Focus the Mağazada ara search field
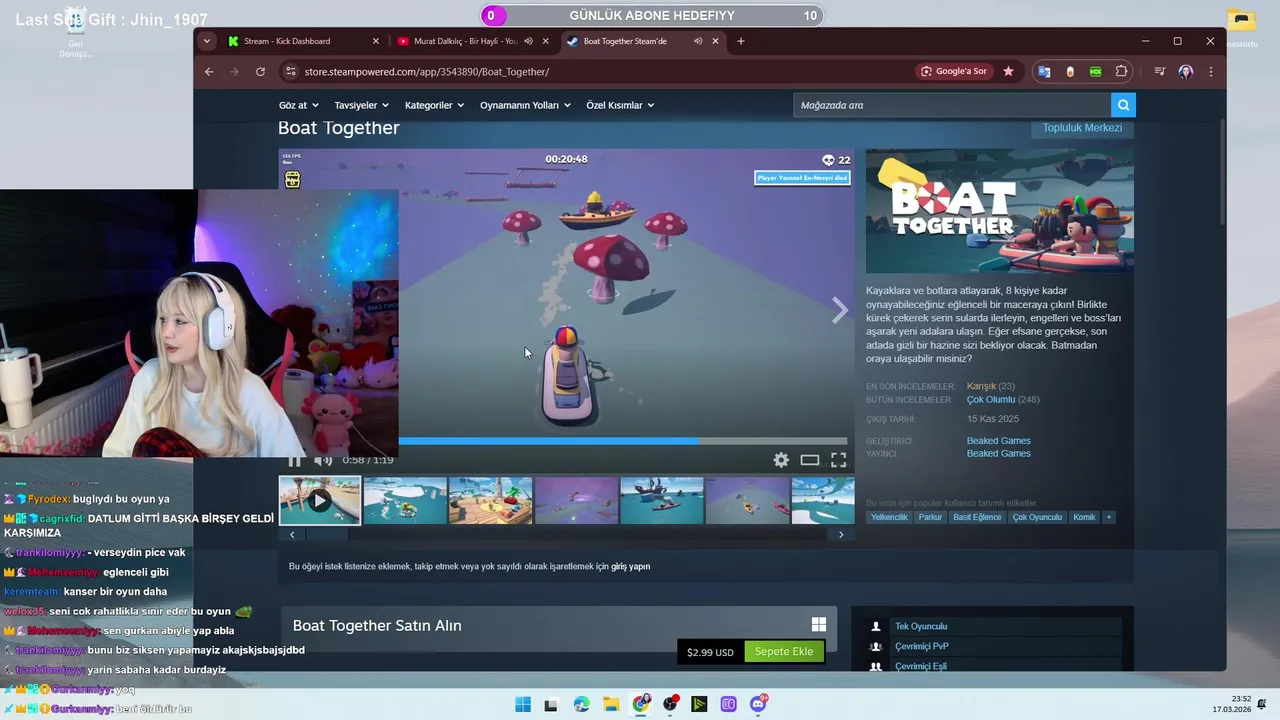The width and height of the screenshot is (1280, 720). click(952, 105)
